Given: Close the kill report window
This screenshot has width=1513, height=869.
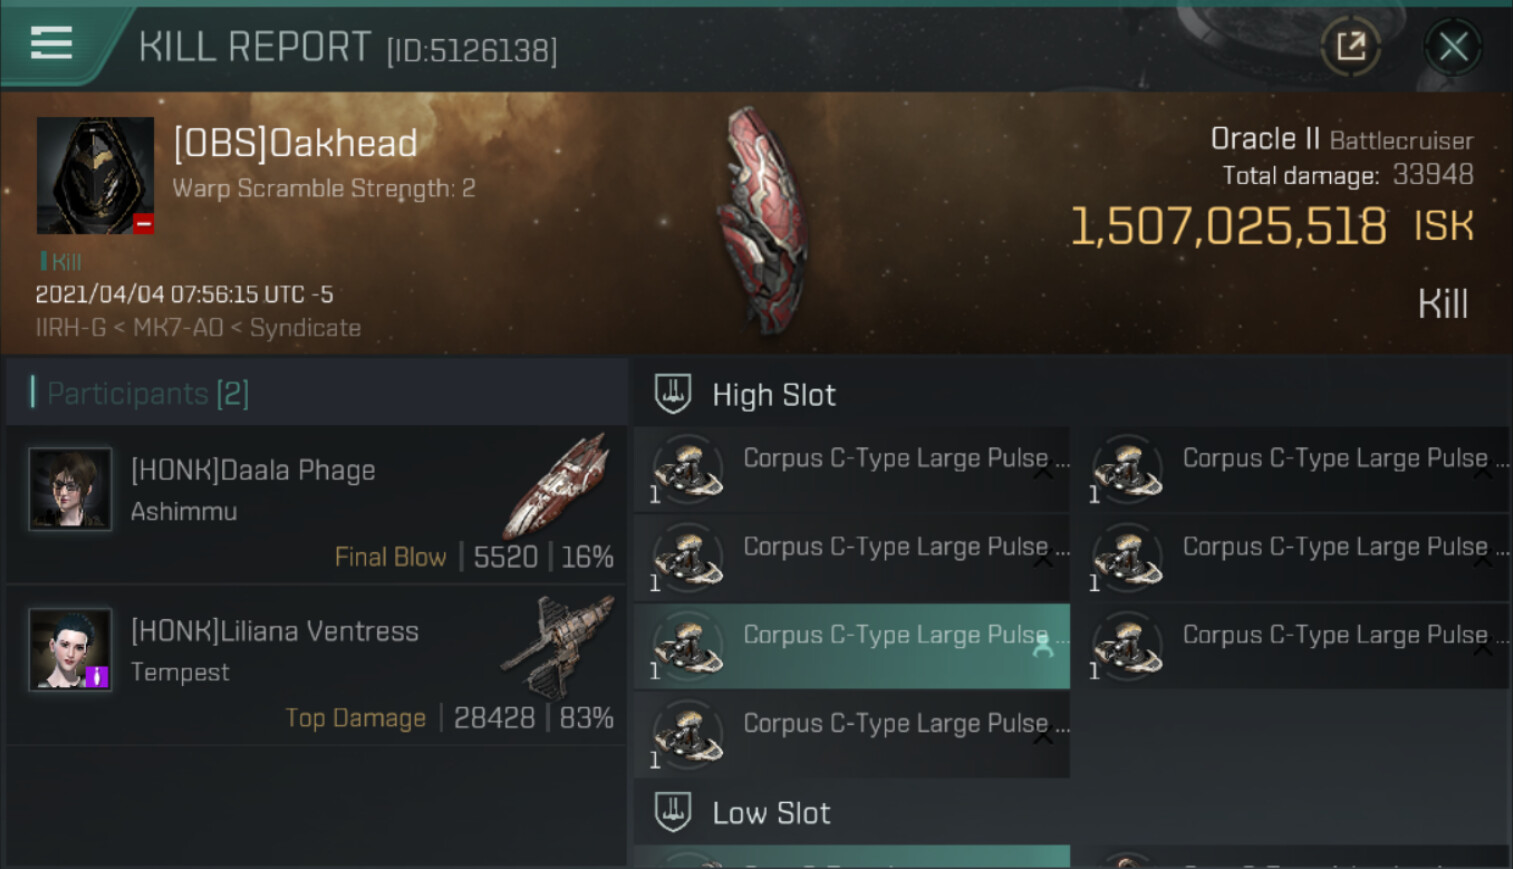Looking at the screenshot, I should pos(1452,46).
